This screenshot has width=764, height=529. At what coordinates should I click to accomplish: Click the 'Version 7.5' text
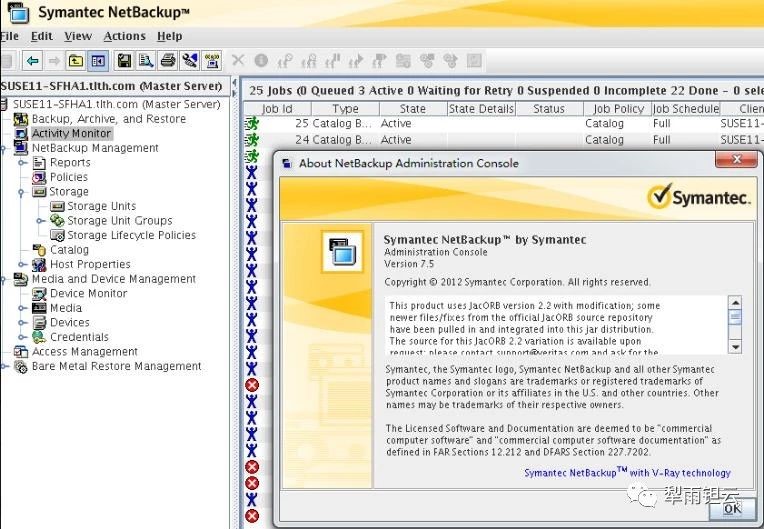pyautogui.click(x=409, y=264)
